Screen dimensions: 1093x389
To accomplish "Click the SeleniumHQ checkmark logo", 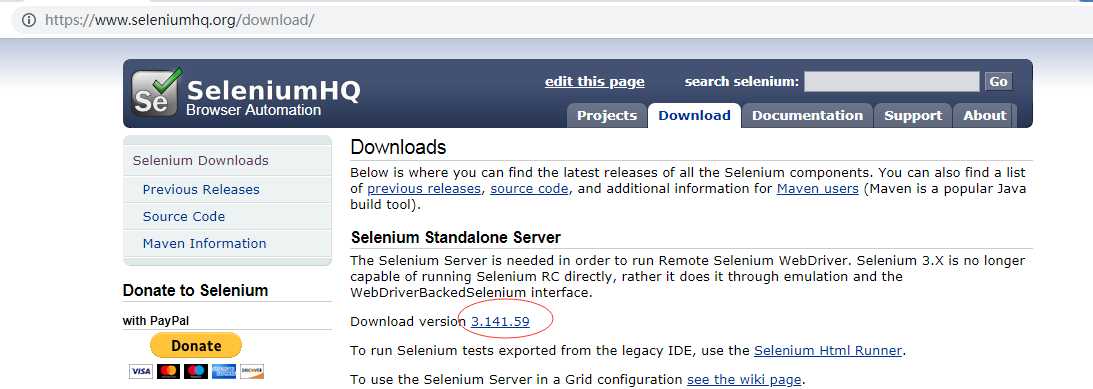I will point(157,91).
